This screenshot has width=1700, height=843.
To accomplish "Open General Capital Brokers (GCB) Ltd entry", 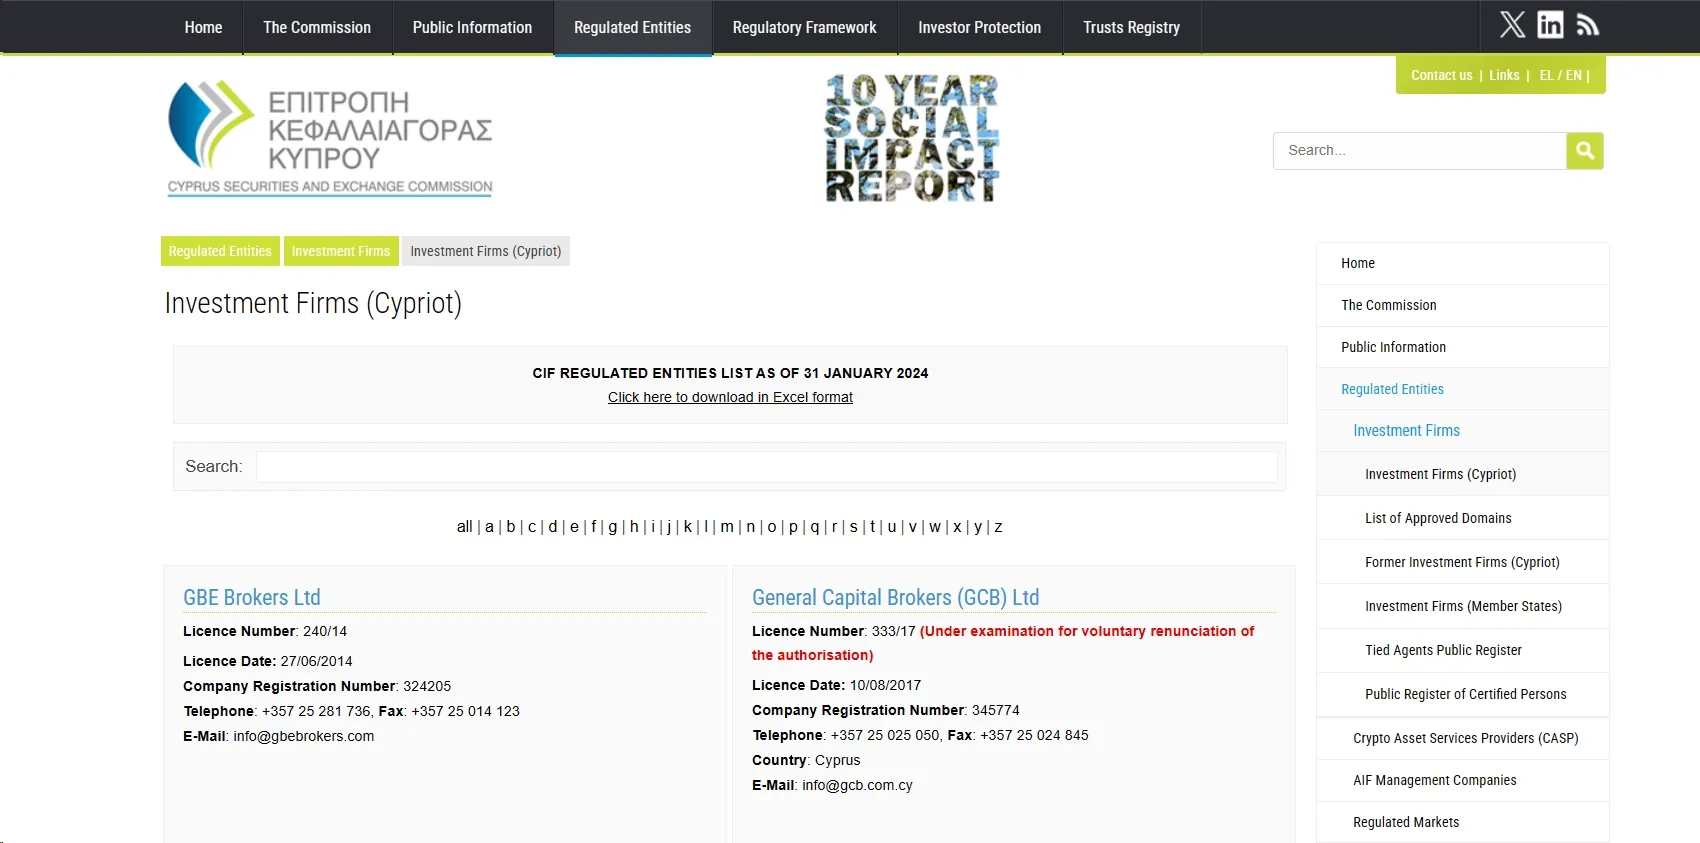I will tap(895, 597).
